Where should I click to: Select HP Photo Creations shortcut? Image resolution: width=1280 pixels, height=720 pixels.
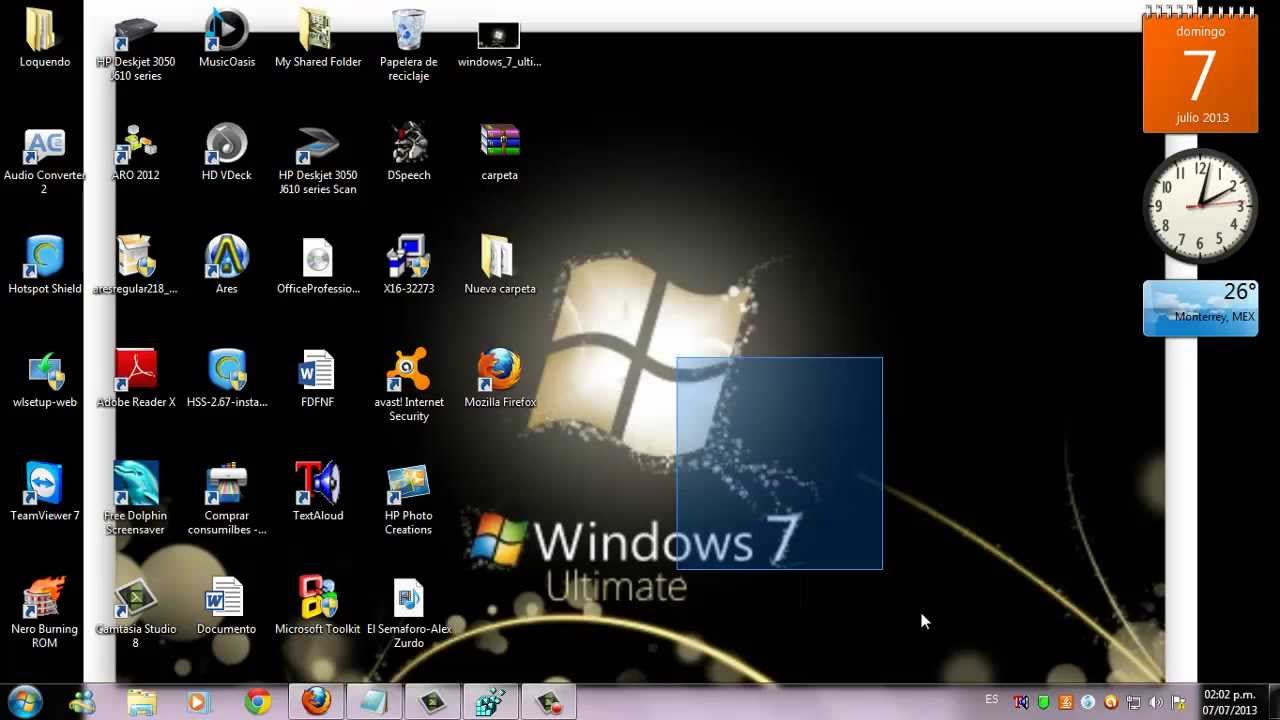pyautogui.click(x=408, y=499)
